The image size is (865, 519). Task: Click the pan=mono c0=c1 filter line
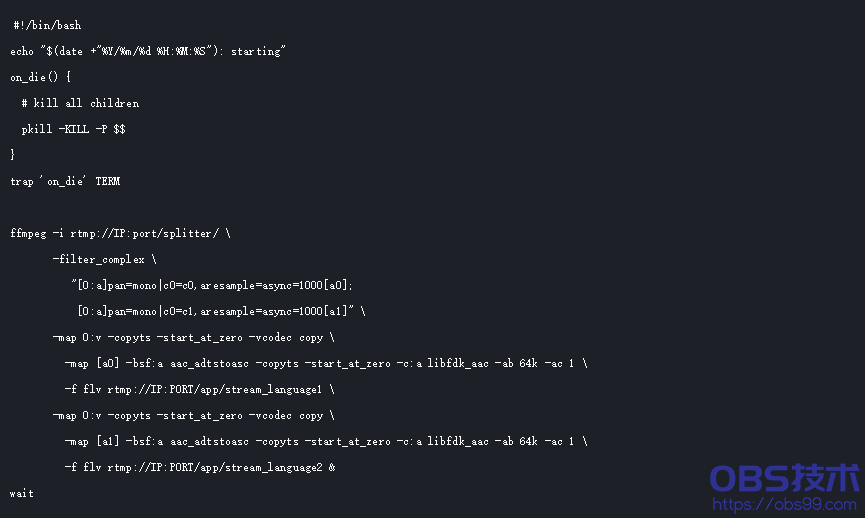(221, 311)
